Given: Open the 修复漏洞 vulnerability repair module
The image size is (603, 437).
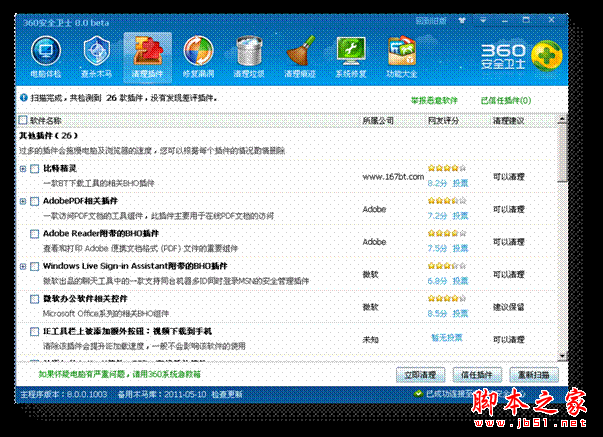Looking at the screenshot, I should click(x=198, y=57).
